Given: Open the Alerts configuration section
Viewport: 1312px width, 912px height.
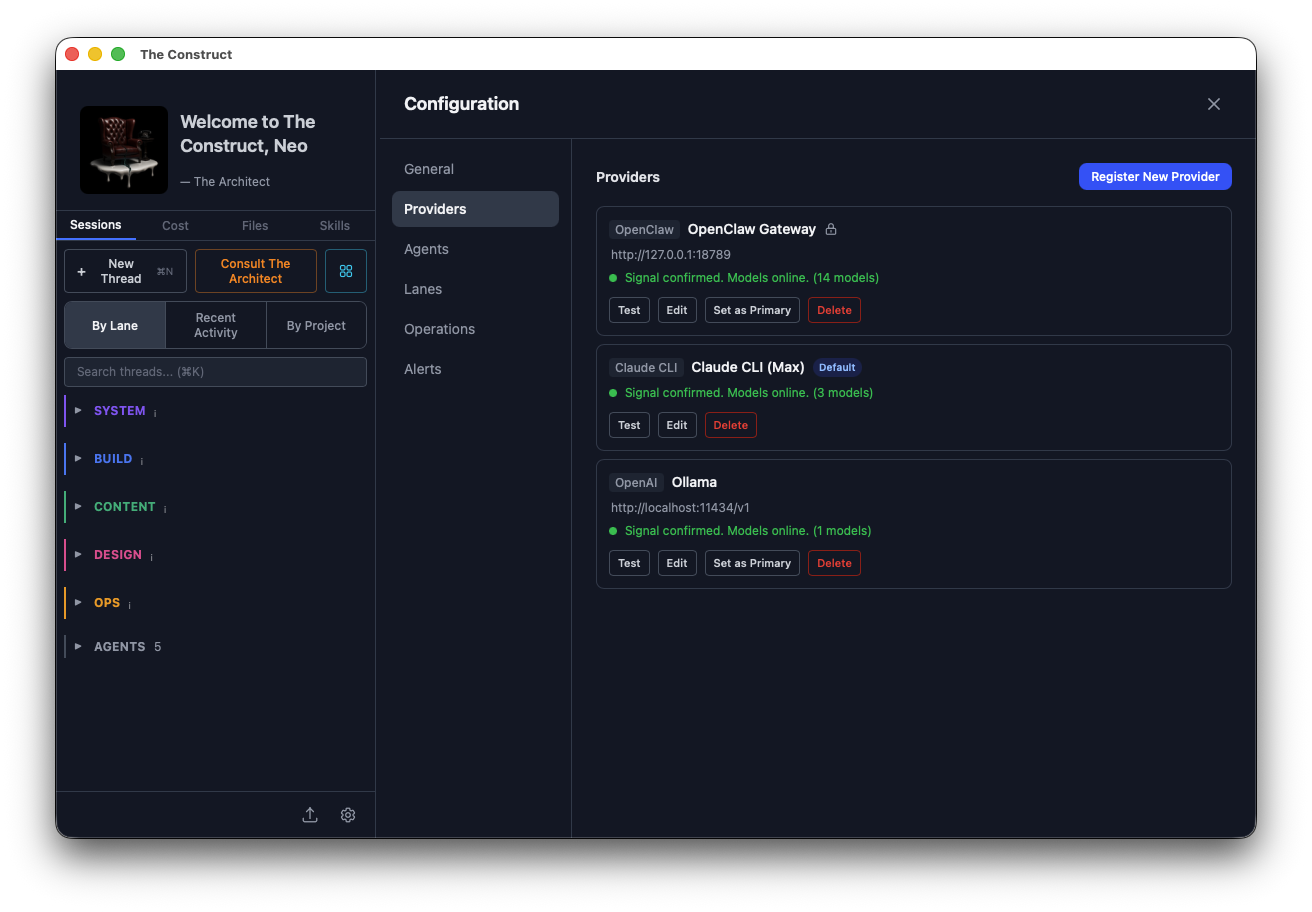Looking at the screenshot, I should (x=475, y=369).
